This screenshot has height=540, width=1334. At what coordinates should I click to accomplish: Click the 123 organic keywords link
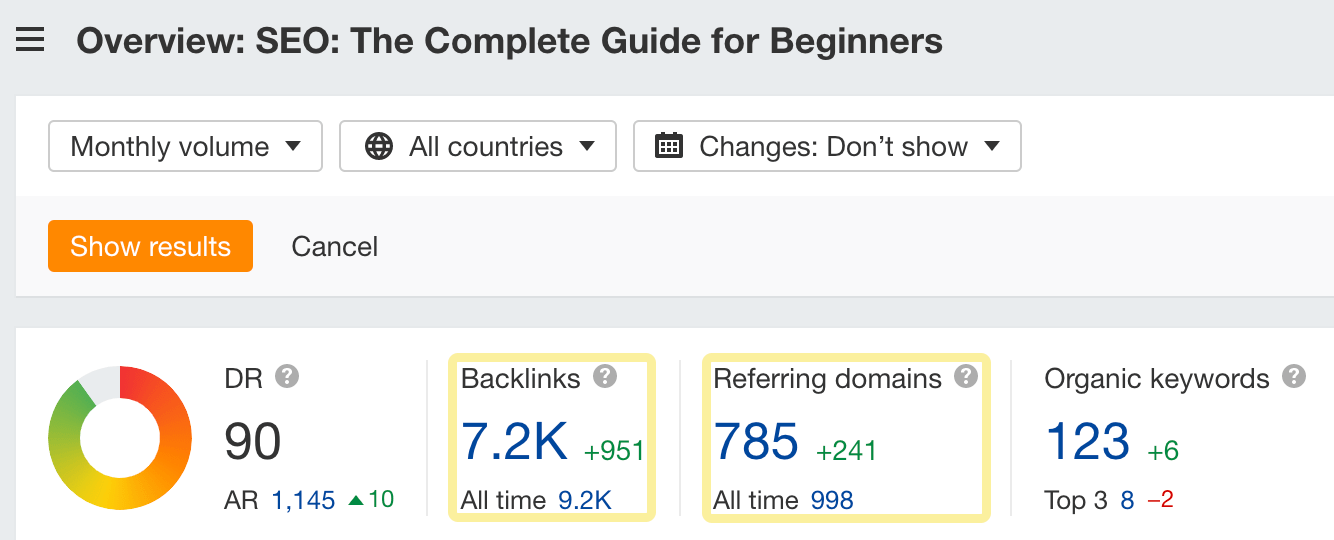pyautogui.click(x=1087, y=441)
